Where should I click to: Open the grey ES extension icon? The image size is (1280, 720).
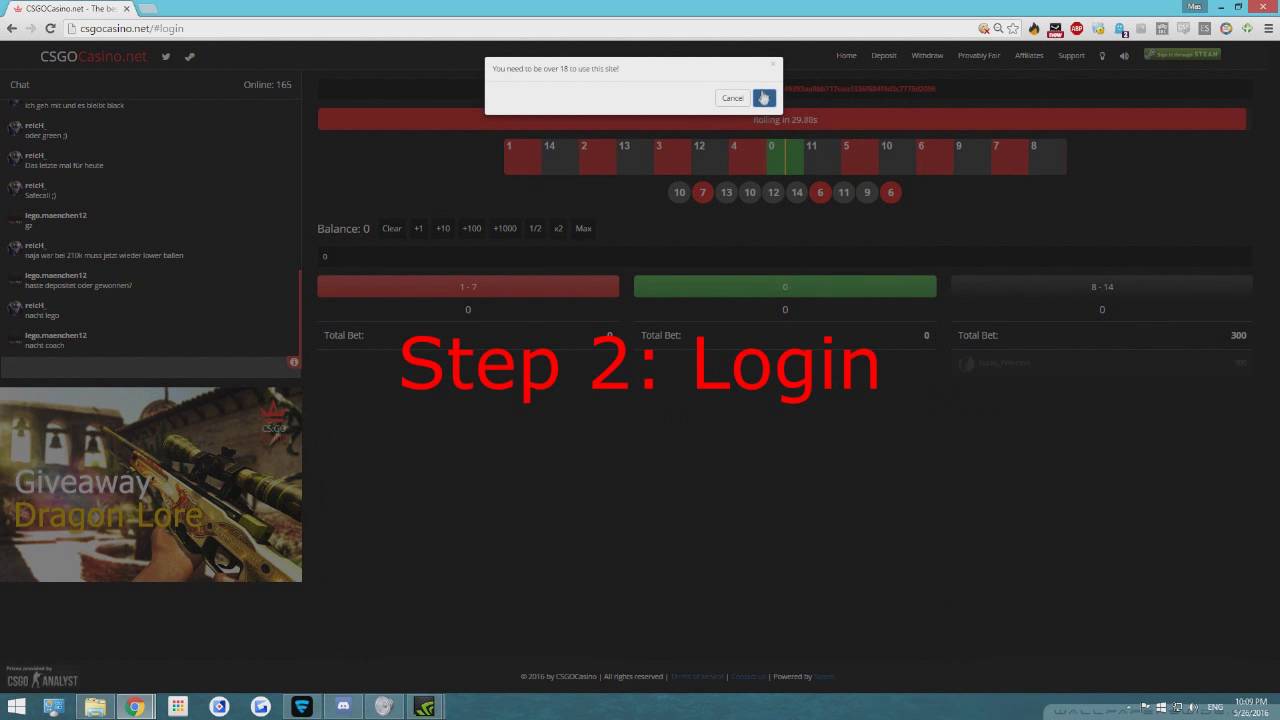tap(1205, 29)
